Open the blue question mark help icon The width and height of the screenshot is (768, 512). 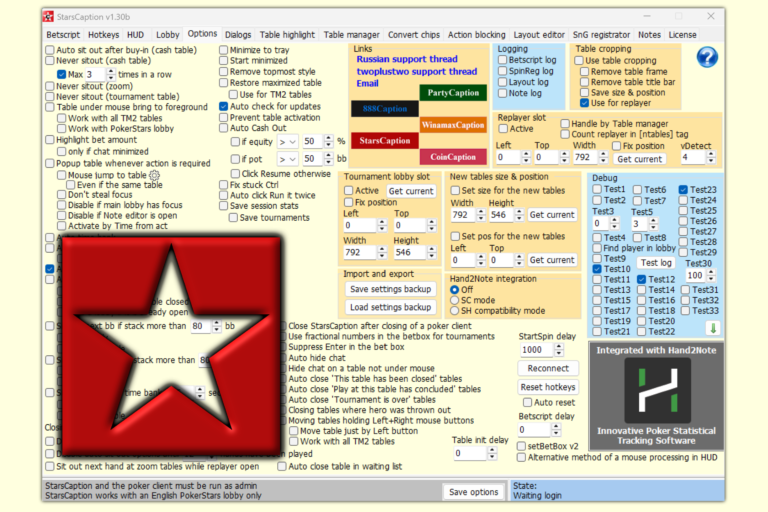click(707, 57)
